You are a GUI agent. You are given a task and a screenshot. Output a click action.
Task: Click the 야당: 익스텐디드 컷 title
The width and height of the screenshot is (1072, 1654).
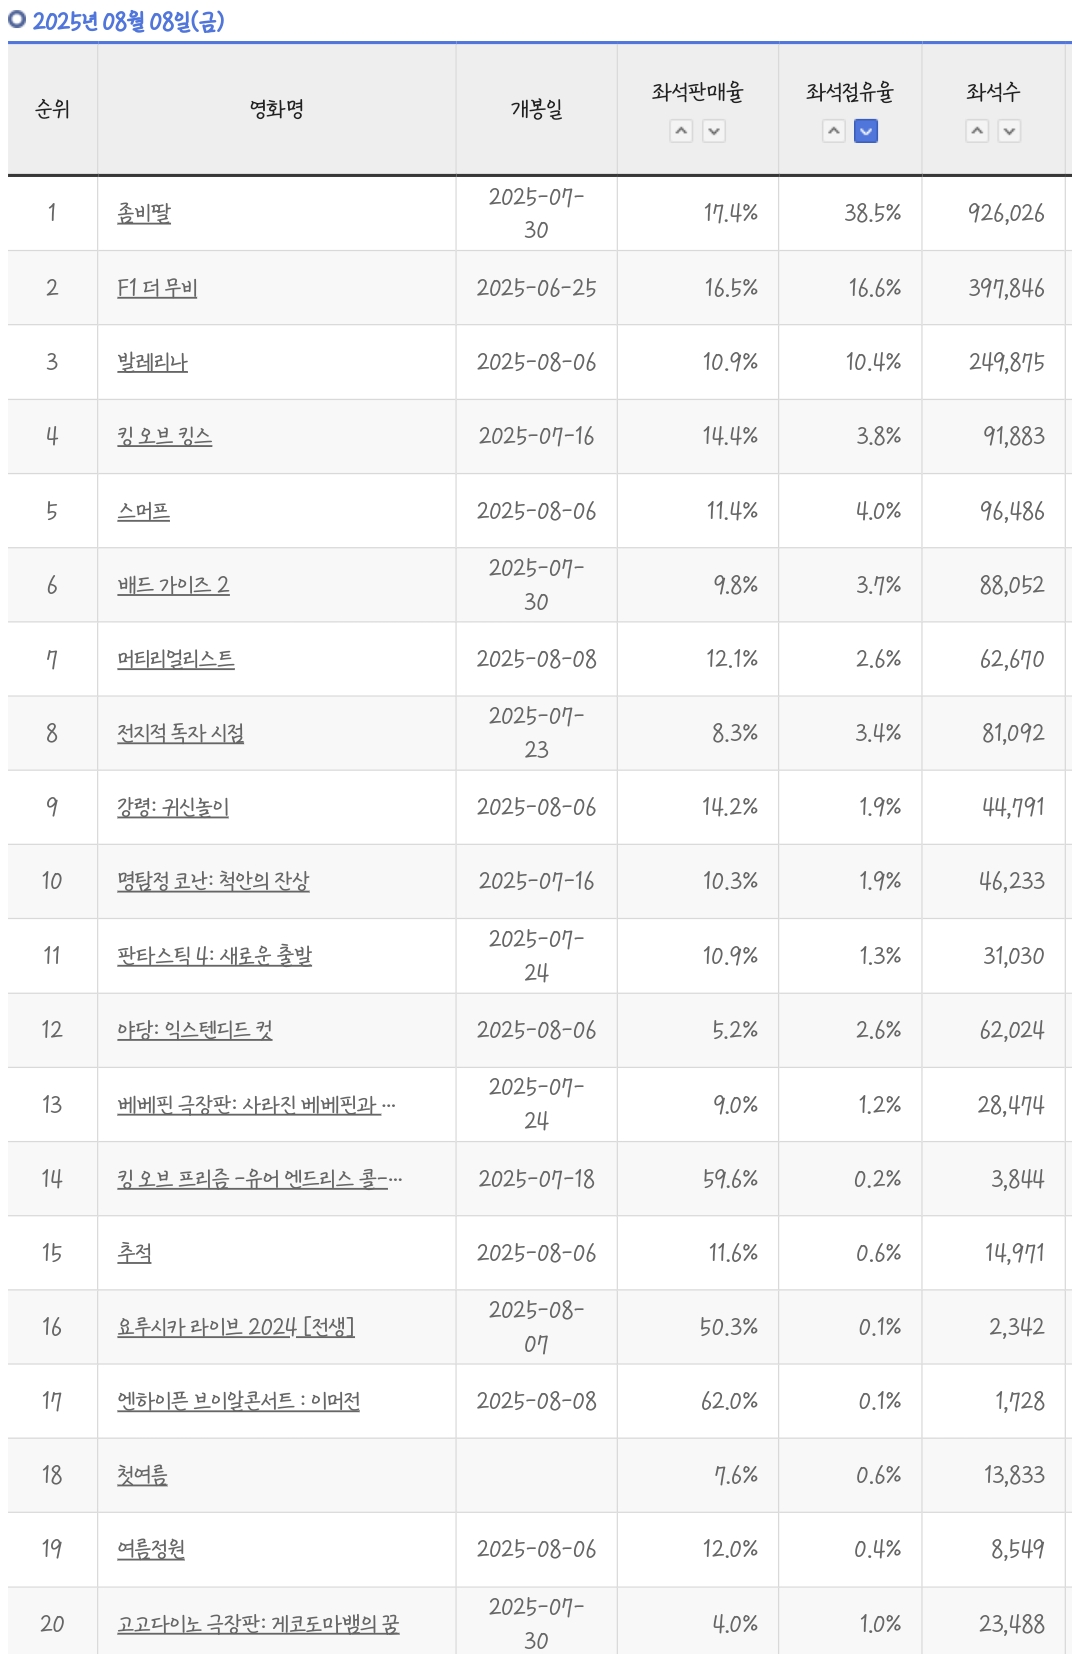point(195,1030)
